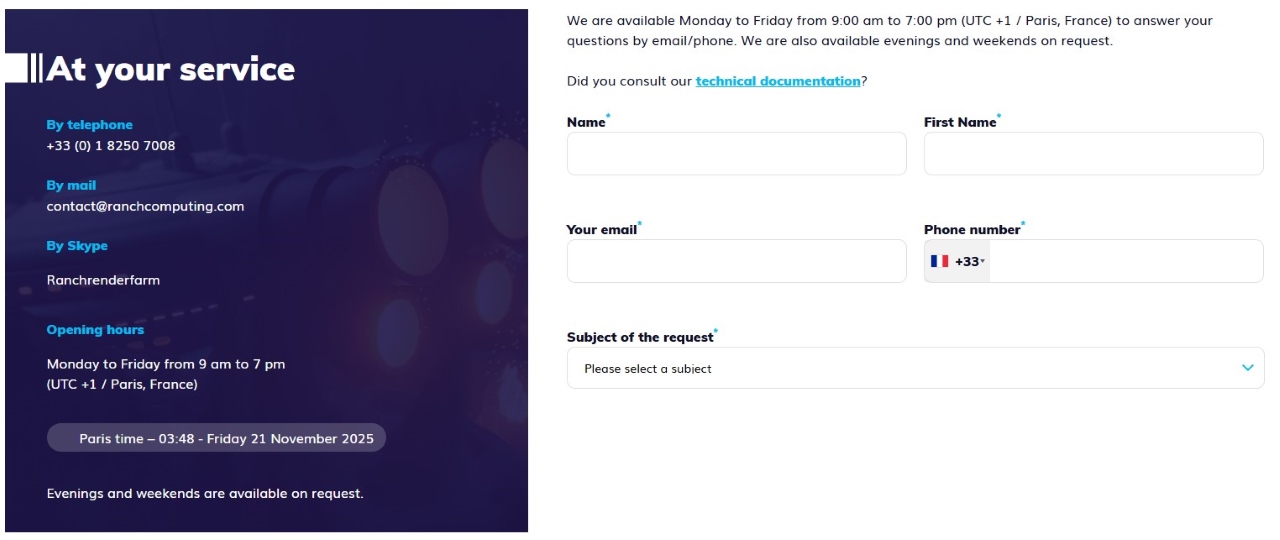The height and width of the screenshot is (540, 1280).
Task: Click the 'Subject of the request' label
Action: click(x=640, y=337)
